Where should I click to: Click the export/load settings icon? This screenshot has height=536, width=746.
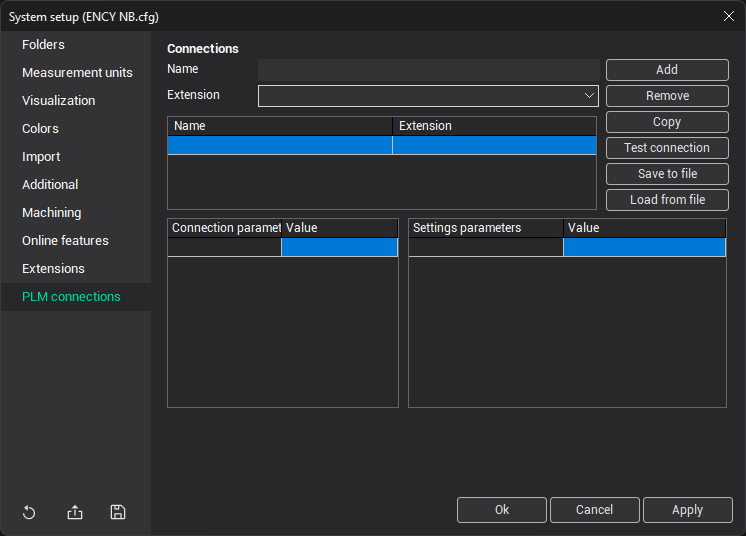click(75, 512)
